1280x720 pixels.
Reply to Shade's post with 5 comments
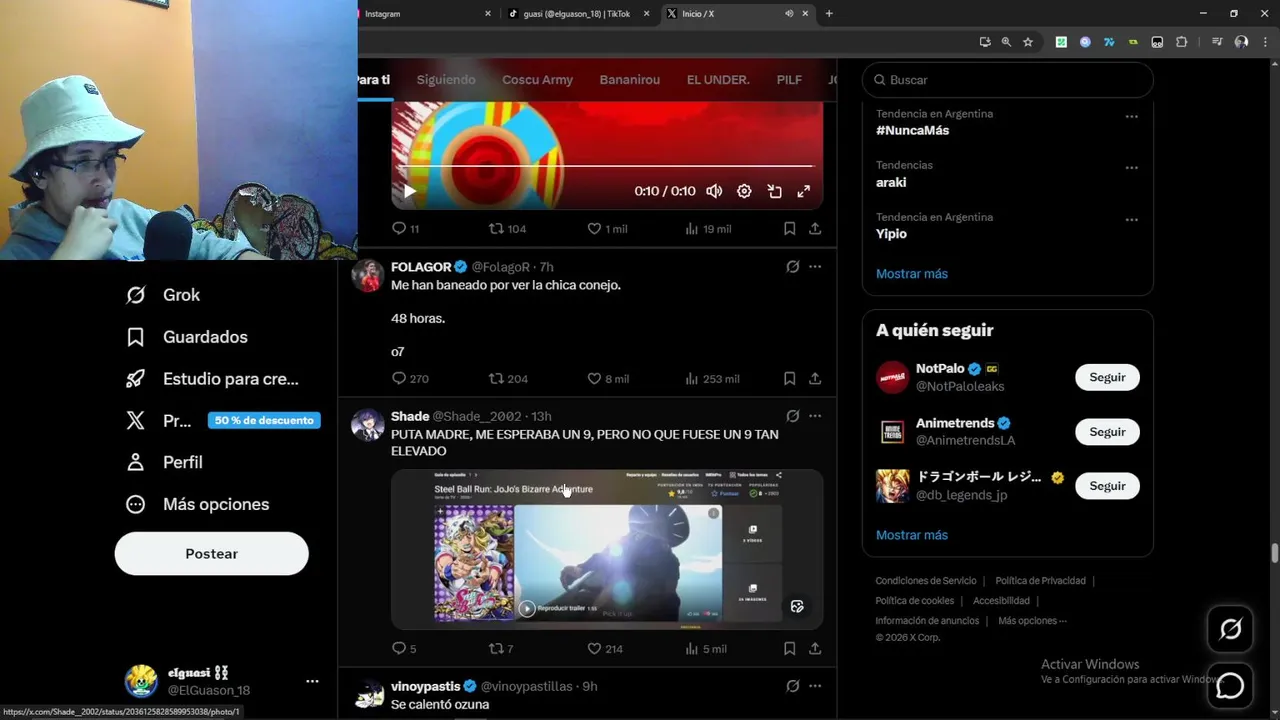click(x=404, y=649)
